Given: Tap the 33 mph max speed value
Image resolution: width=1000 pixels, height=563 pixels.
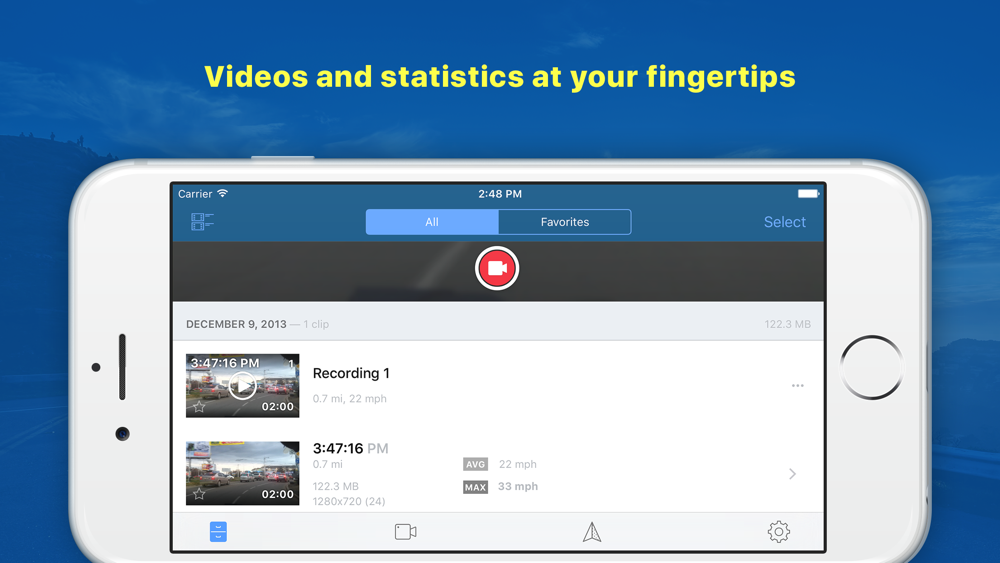Looking at the screenshot, I should 518,486.
